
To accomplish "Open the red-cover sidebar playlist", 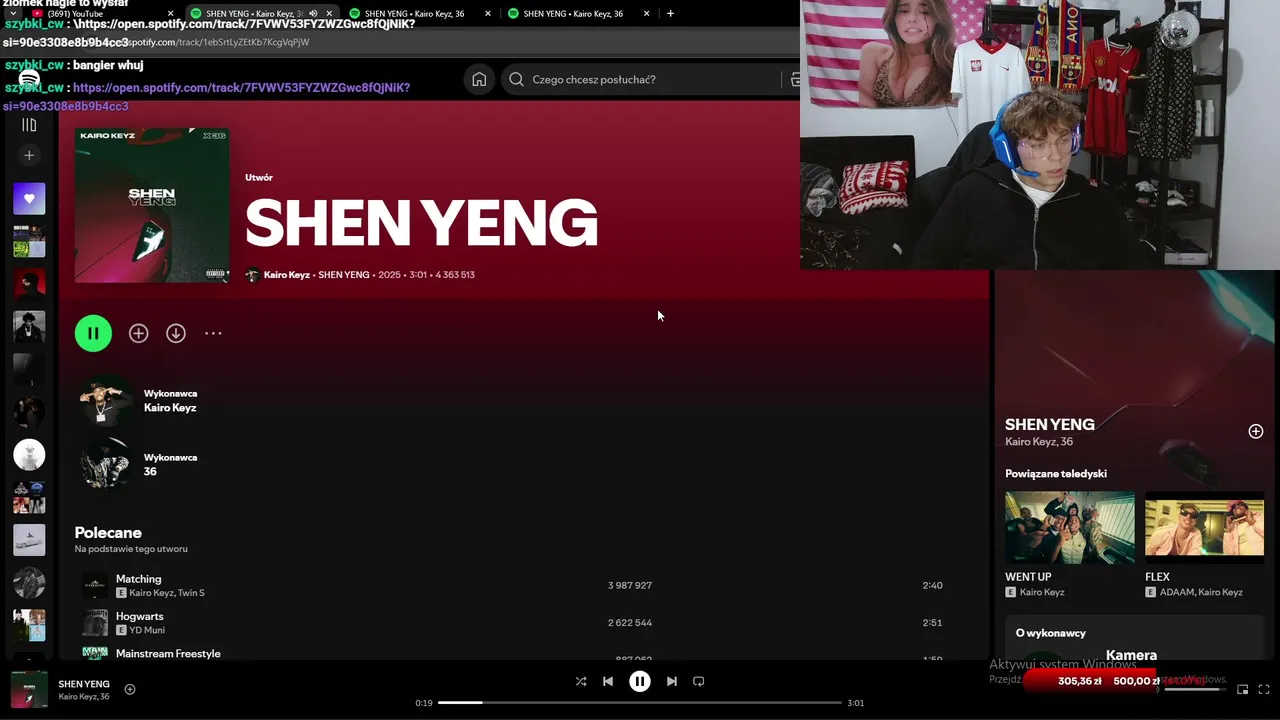I will (x=29, y=284).
